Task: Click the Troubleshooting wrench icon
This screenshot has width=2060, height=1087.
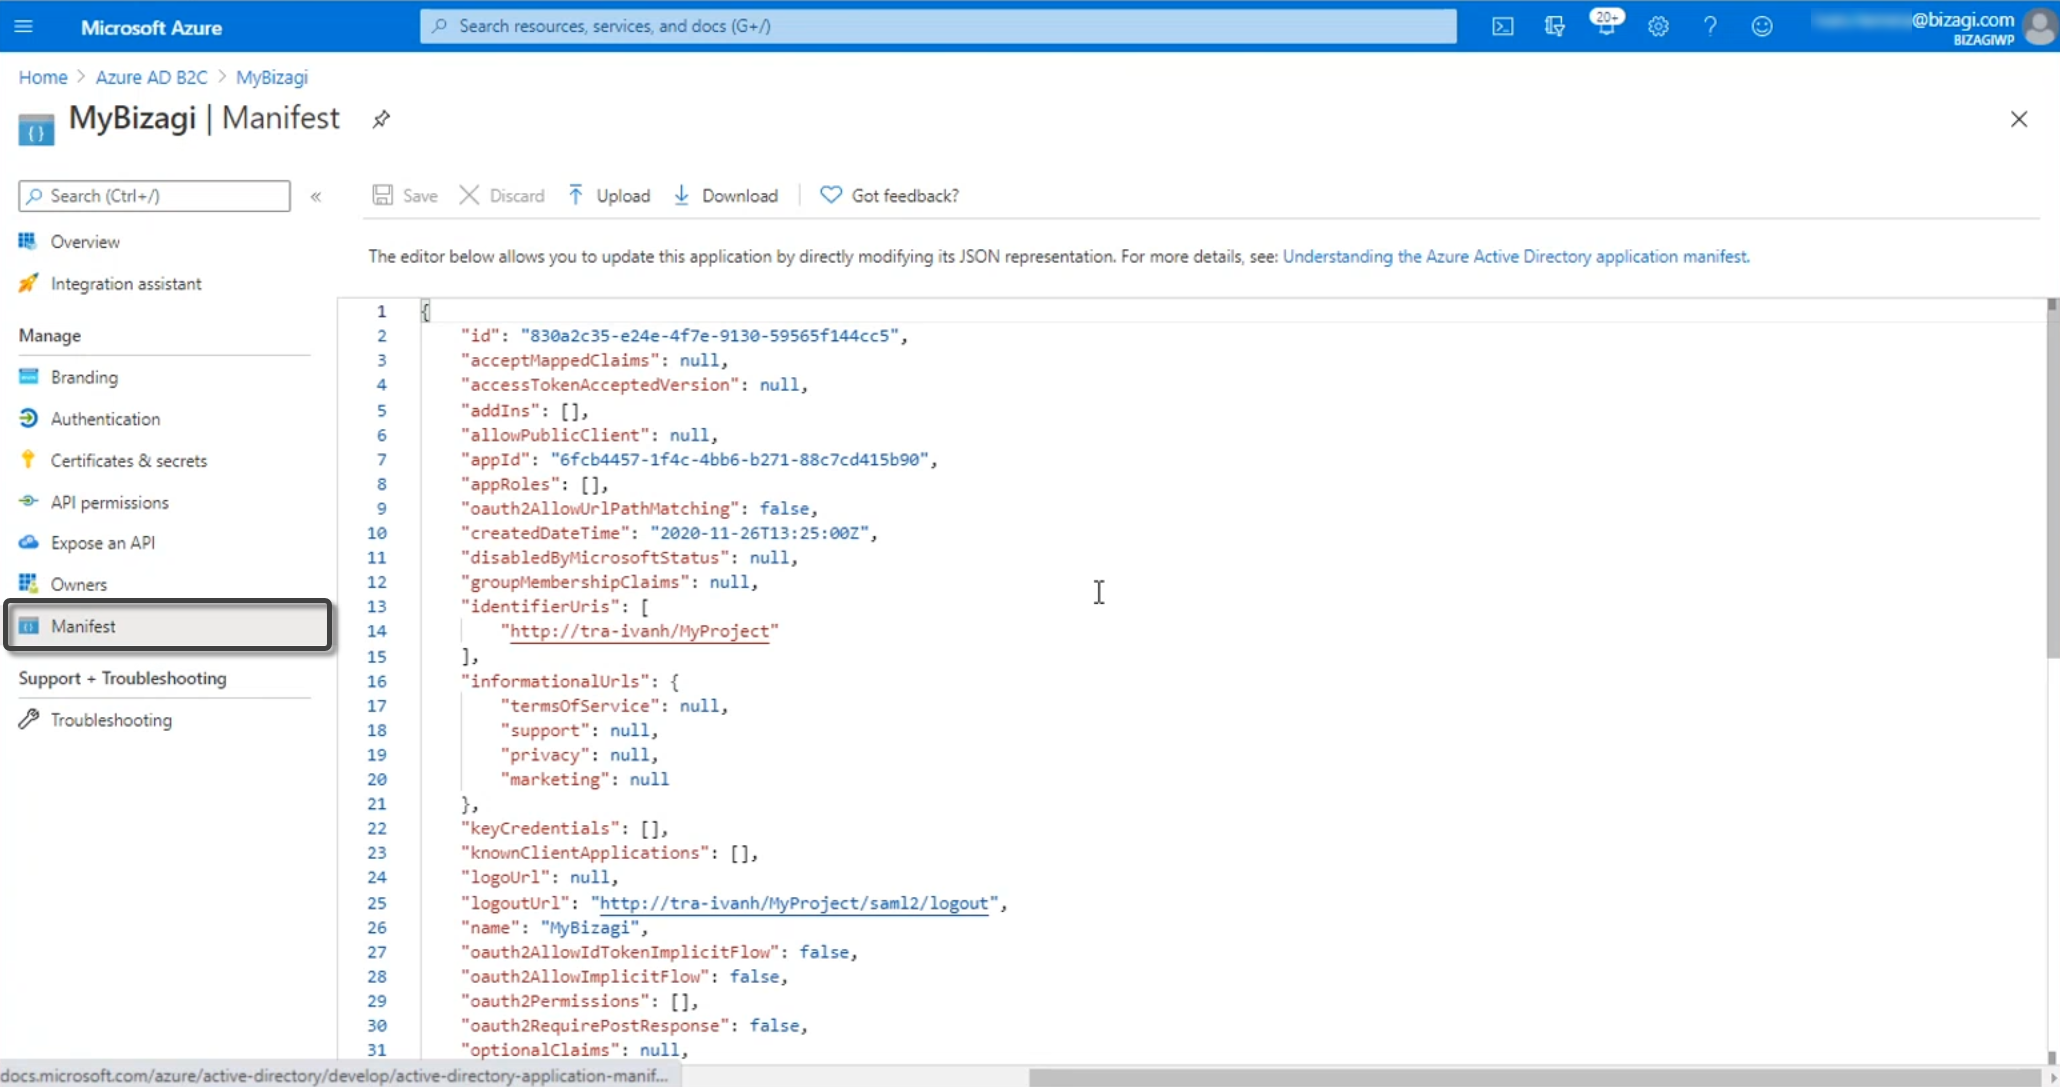Action: [28, 719]
